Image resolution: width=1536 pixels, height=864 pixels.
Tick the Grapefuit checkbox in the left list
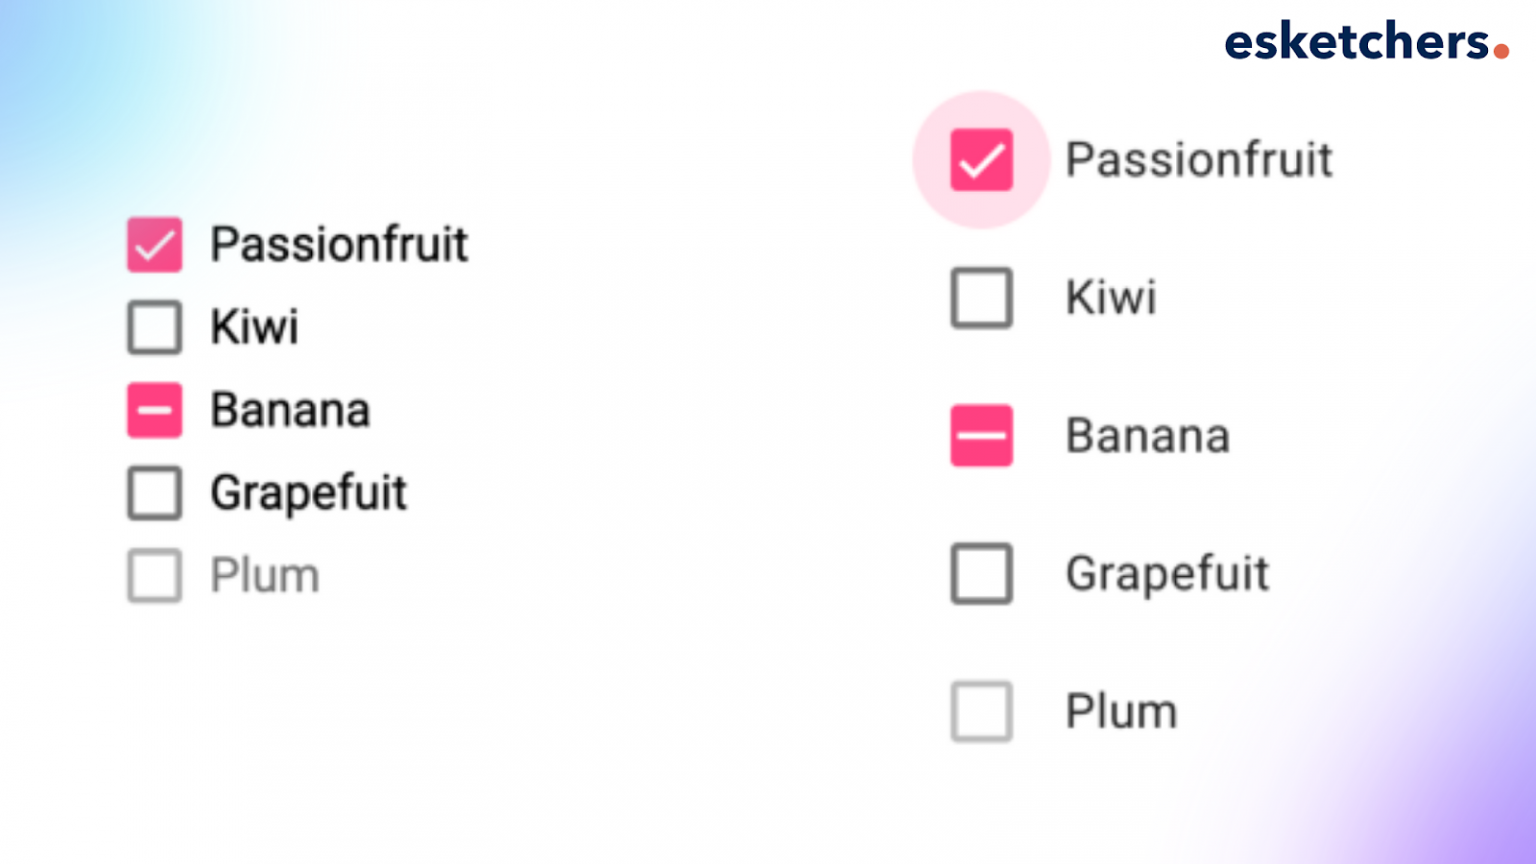click(x=154, y=493)
